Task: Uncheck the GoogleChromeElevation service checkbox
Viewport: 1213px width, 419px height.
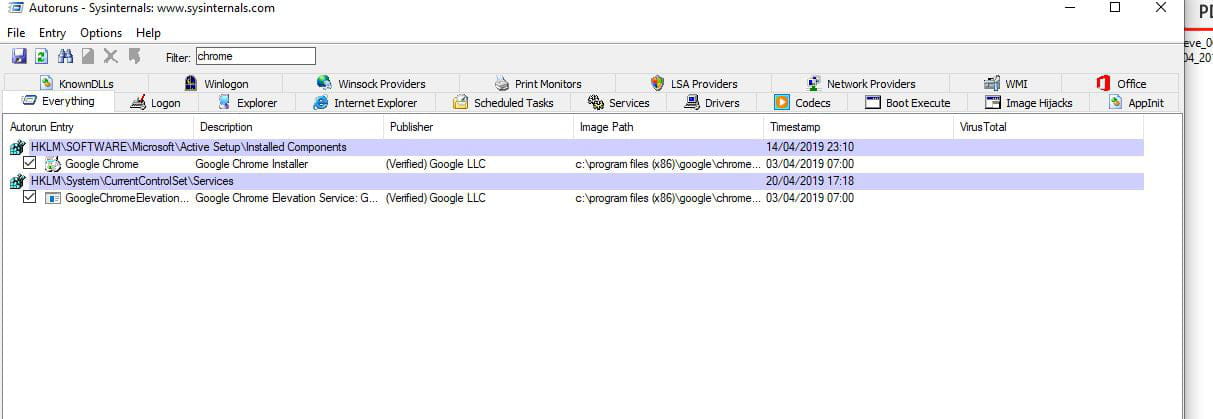Action: click(x=29, y=198)
